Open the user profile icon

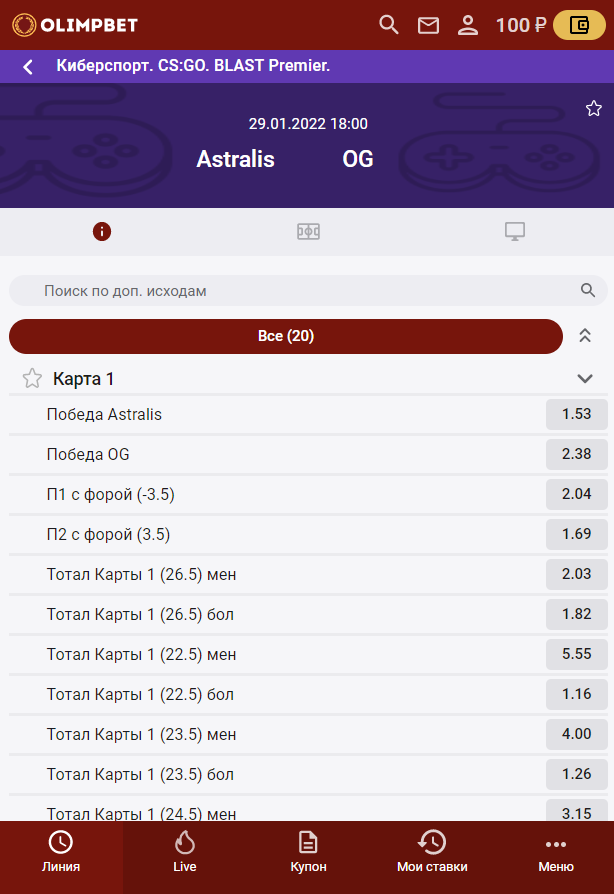(x=467, y=25)
